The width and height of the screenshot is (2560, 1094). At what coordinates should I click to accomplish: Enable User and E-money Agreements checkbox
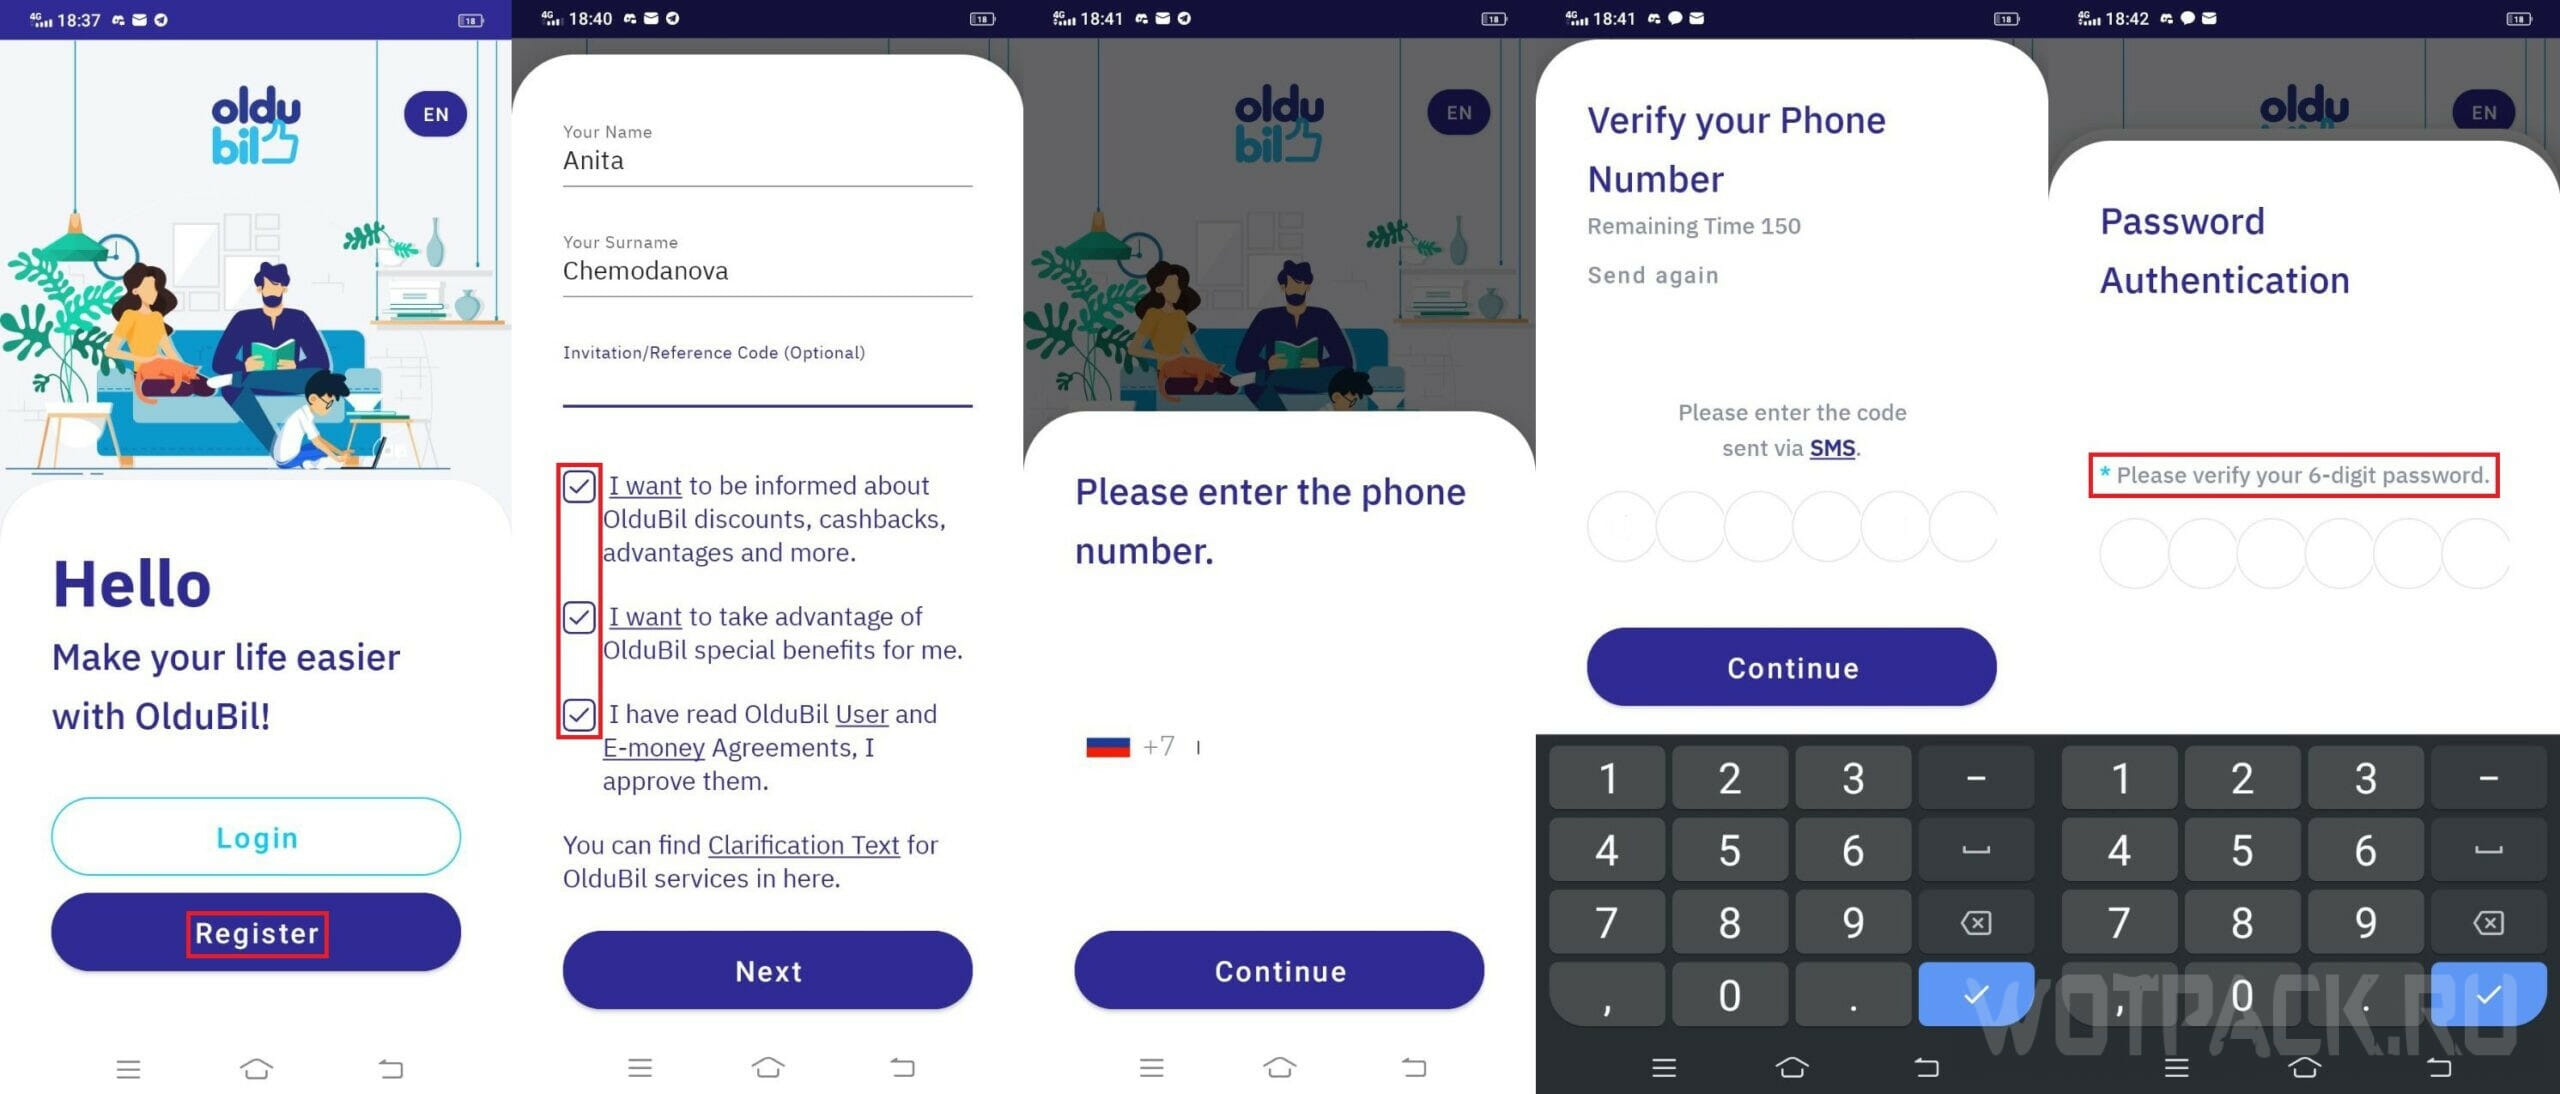coord(580,714)
